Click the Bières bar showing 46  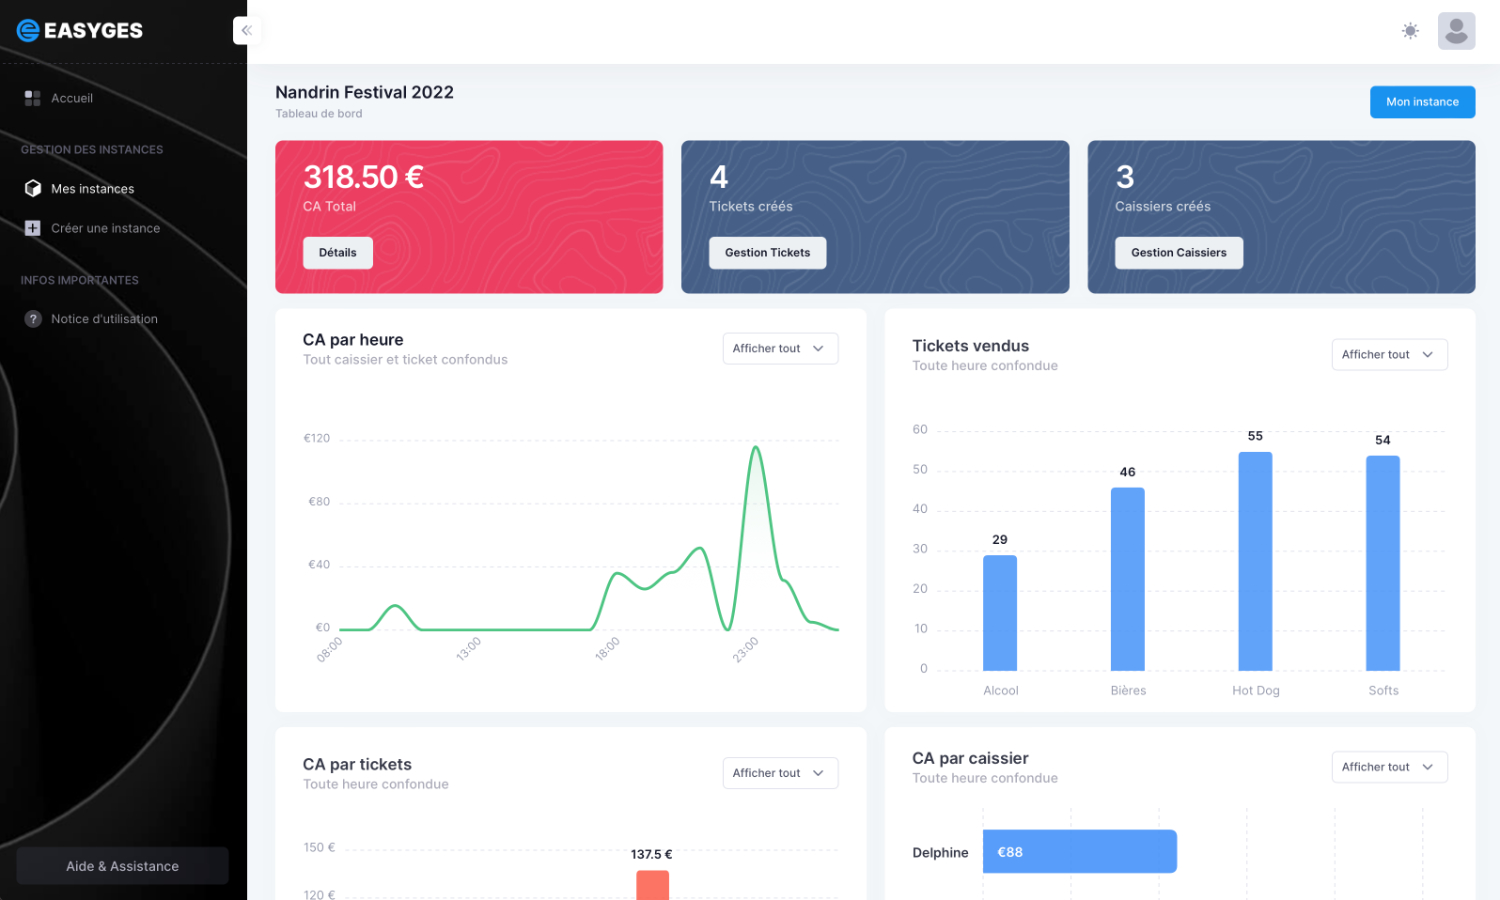click(1128, 579)
